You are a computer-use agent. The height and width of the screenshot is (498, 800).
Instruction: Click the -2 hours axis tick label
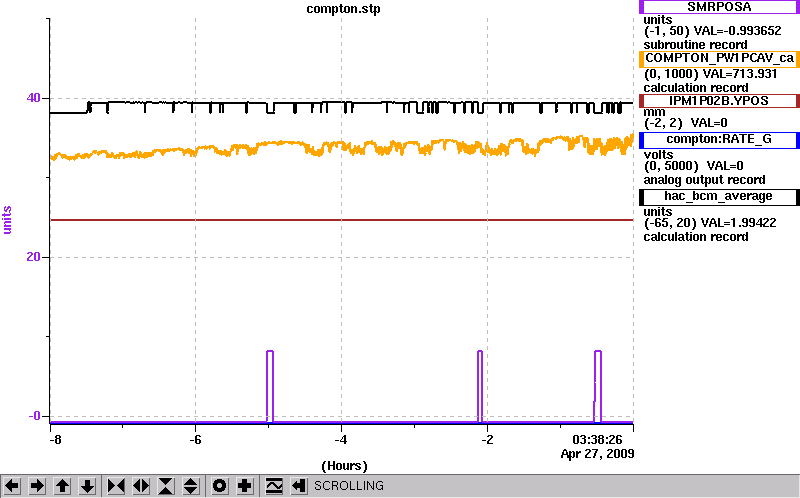point(487,440)
